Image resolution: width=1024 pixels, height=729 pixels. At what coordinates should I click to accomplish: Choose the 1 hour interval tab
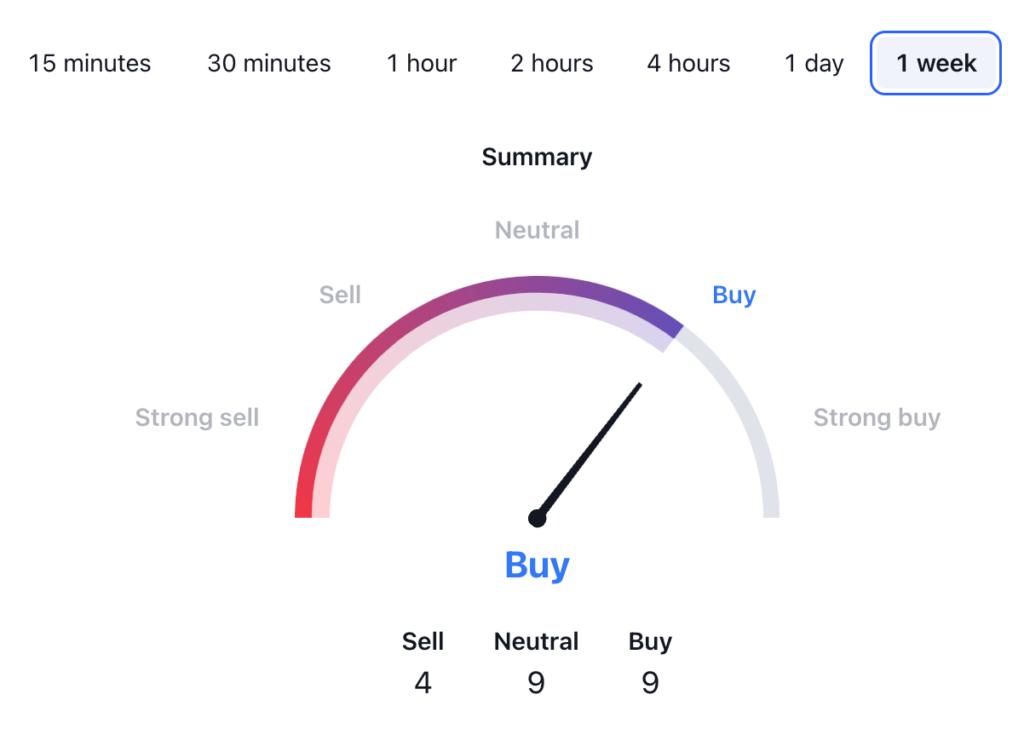point(422,63)
